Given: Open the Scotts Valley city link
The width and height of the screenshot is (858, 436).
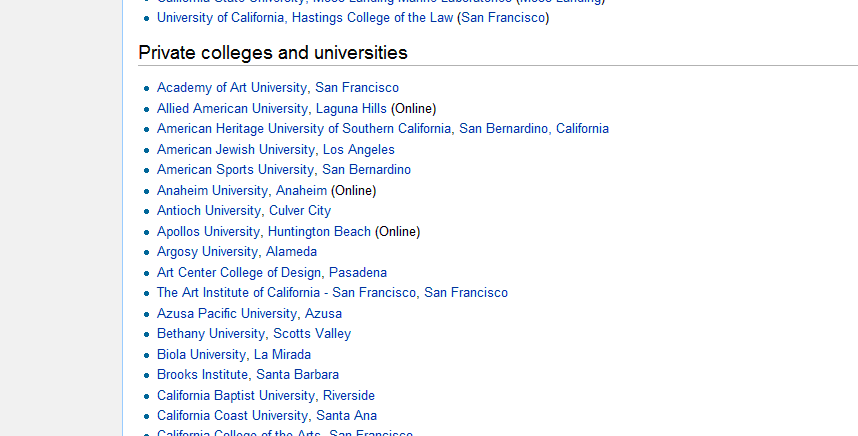Looking at the screenshot, I should [x=312, y=334].
